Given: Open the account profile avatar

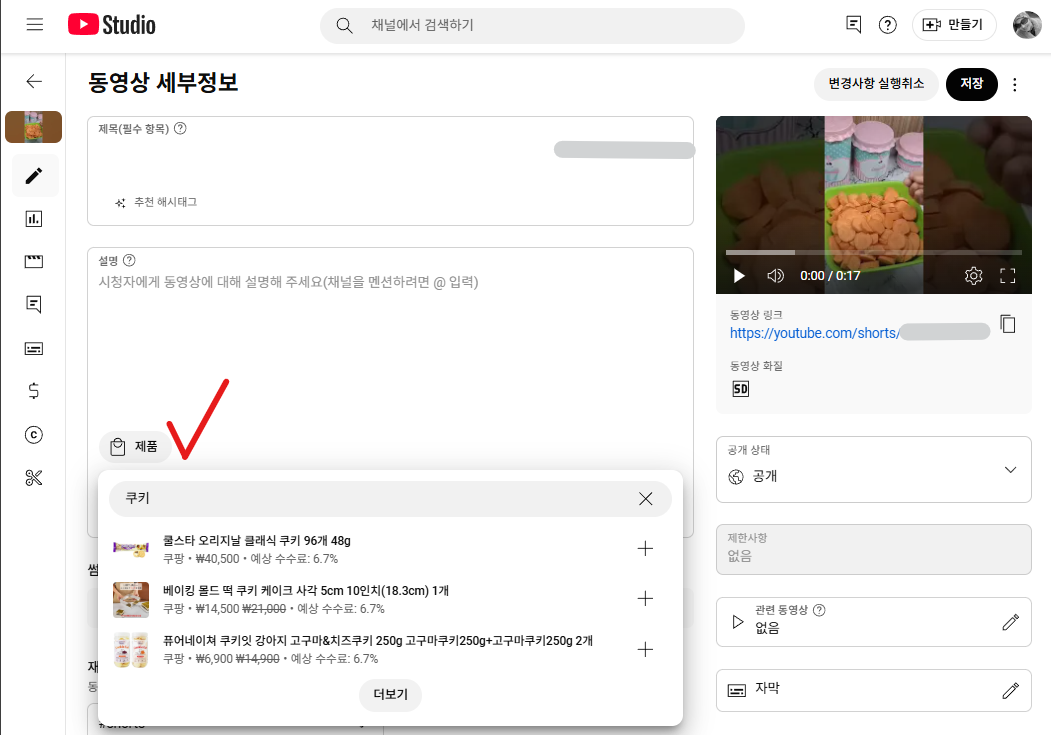Looking at the screenshot, I should 1027,25.
